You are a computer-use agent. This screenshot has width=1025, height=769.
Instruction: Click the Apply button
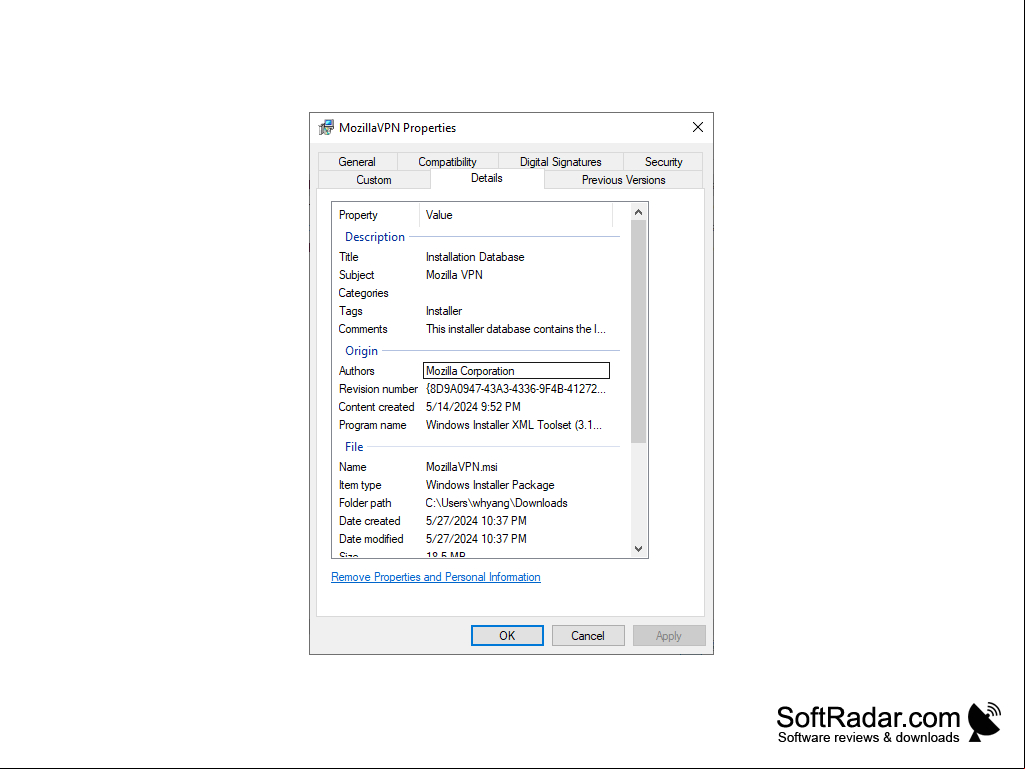pos(669,636)
